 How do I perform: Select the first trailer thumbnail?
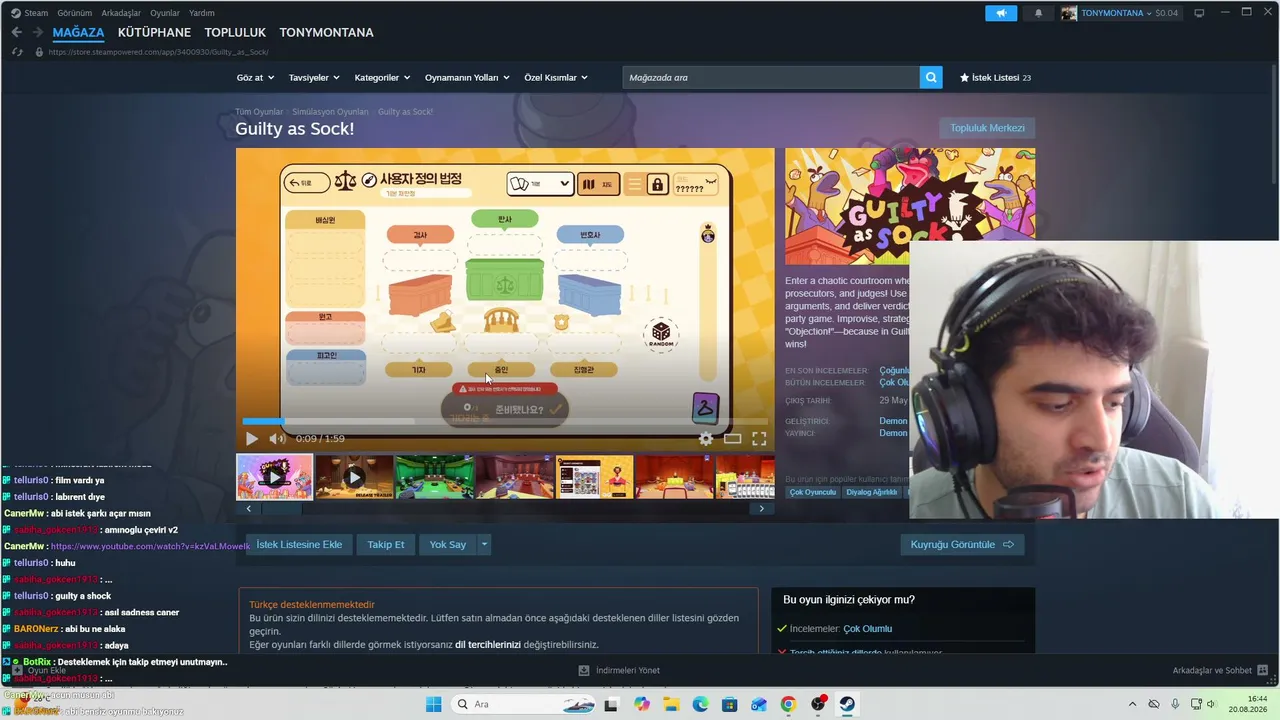pos(274,477)
